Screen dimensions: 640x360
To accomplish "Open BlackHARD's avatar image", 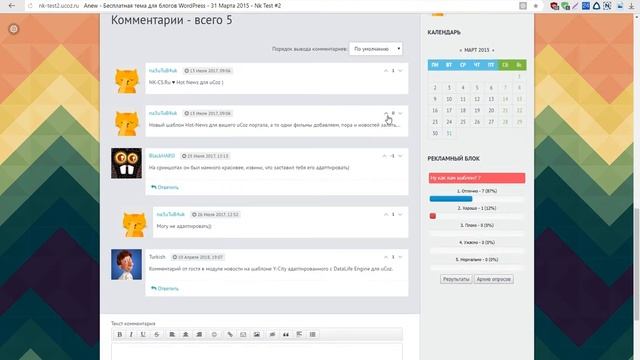I will 127,163.
